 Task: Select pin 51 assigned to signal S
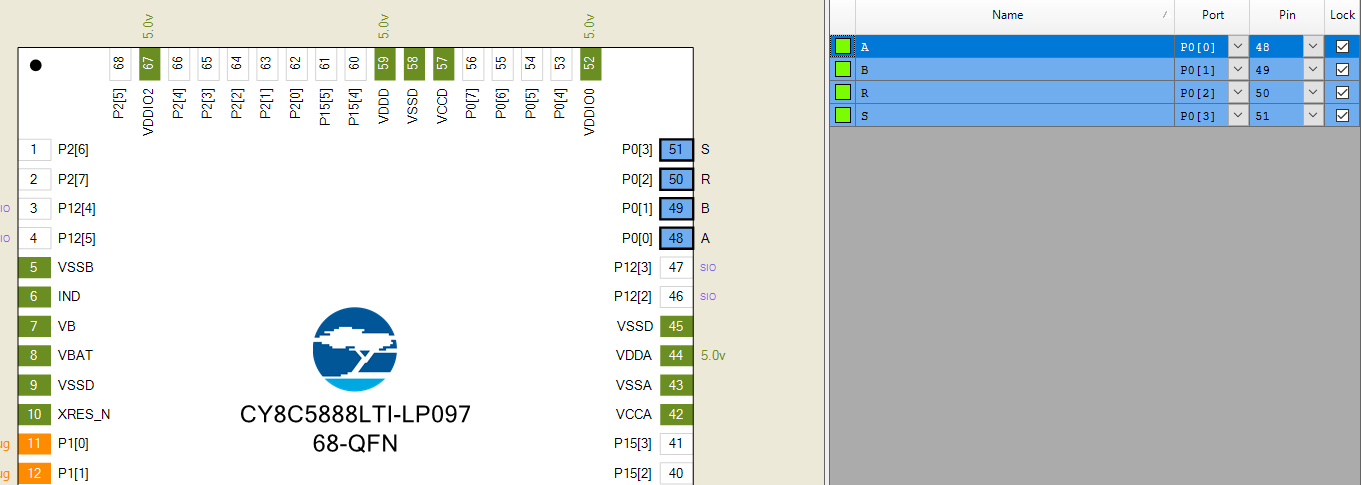(676, 150)
